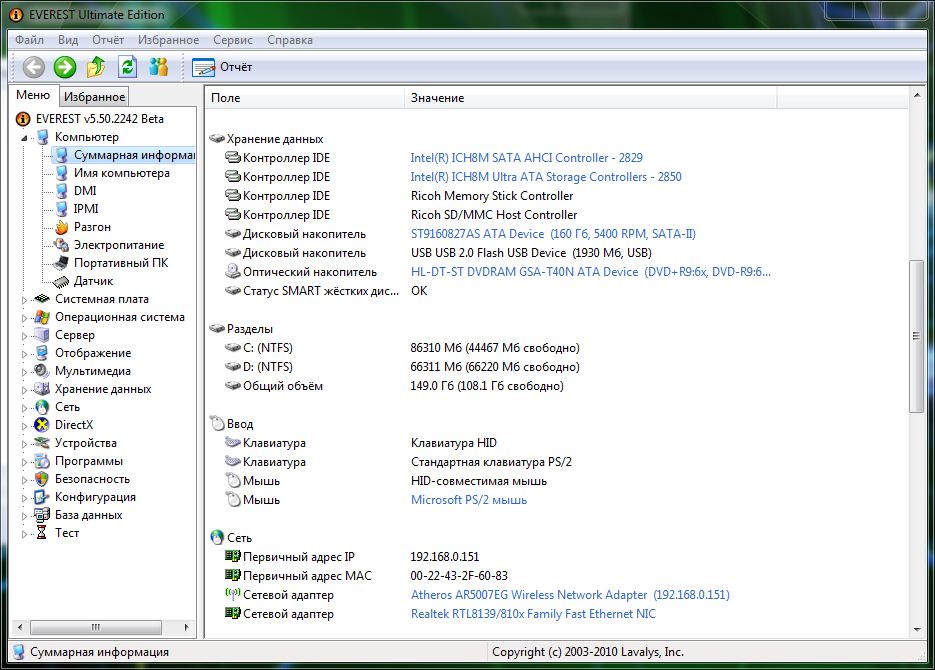Click the Программы icon in the tree

coord(42,461)
